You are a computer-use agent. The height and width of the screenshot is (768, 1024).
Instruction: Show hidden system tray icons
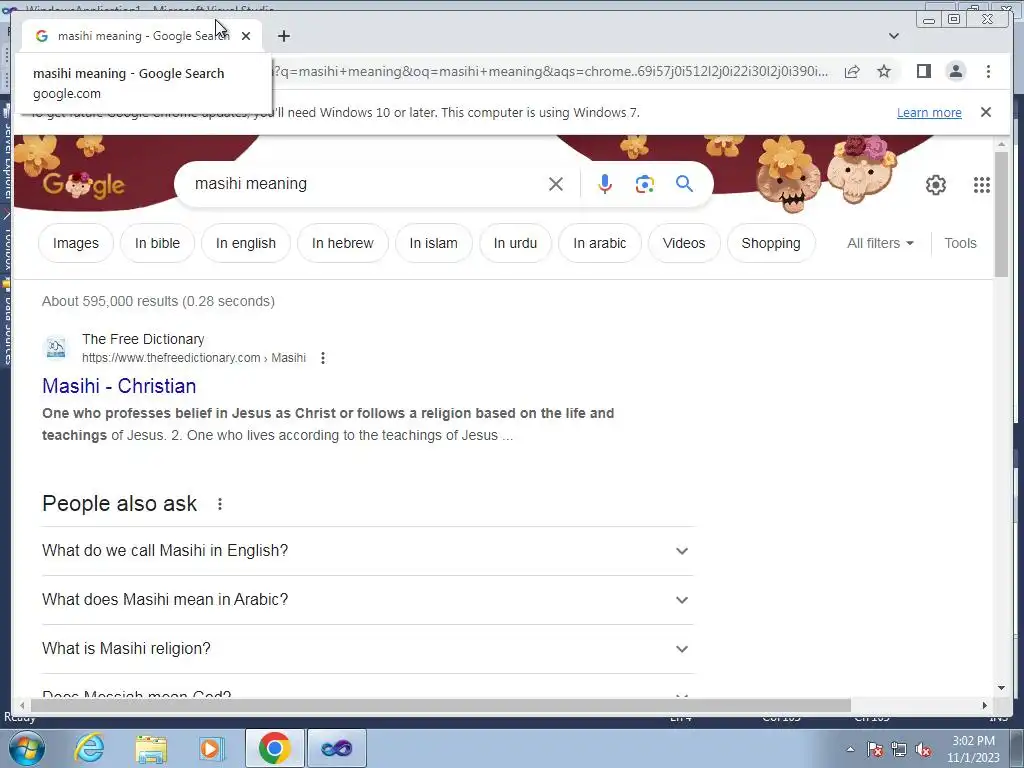(850, 749)
